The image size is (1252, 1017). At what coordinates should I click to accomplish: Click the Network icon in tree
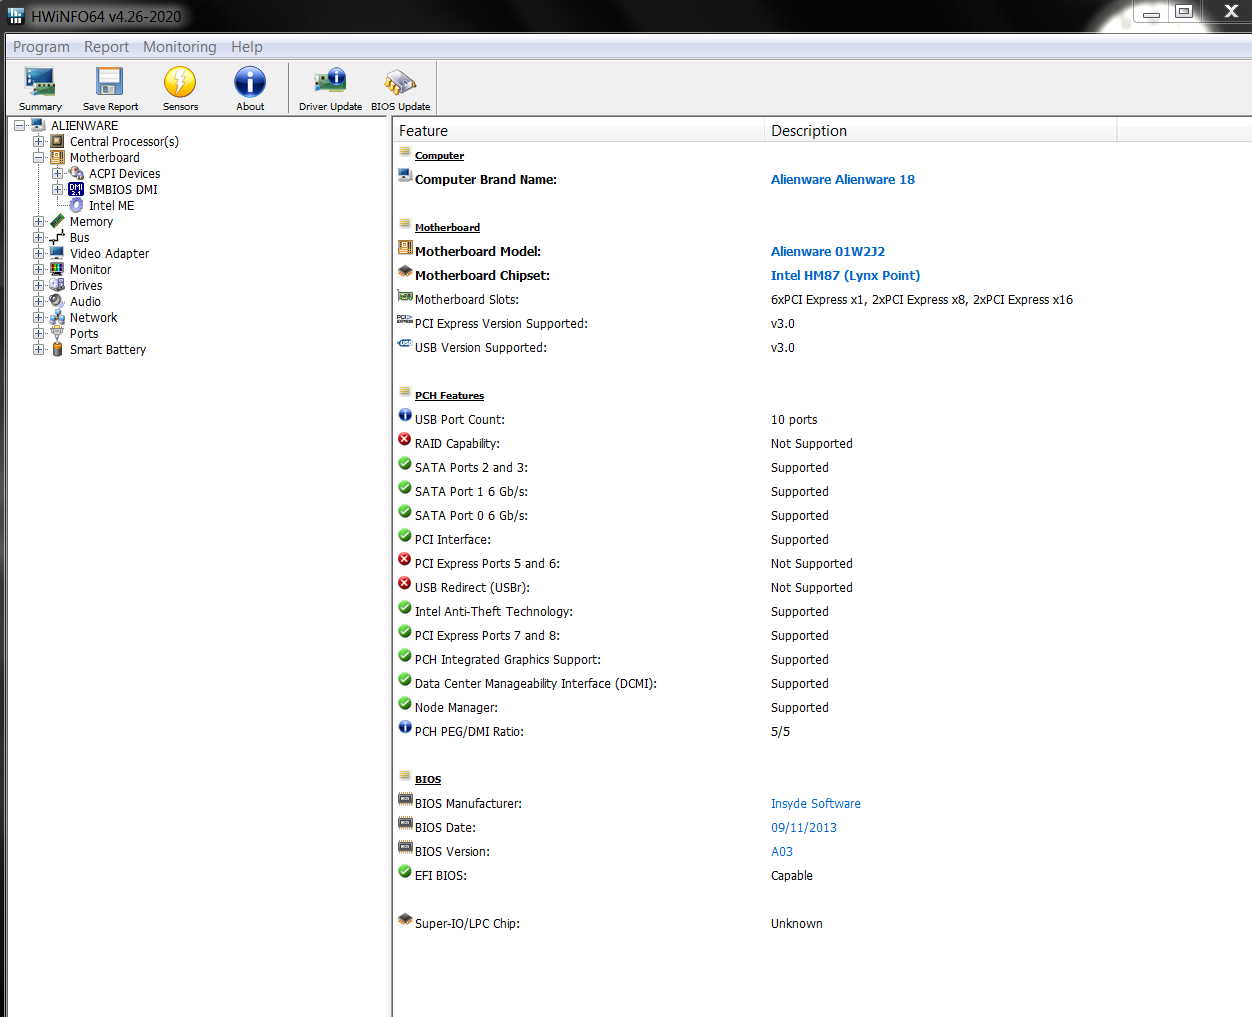click(57, 317)
